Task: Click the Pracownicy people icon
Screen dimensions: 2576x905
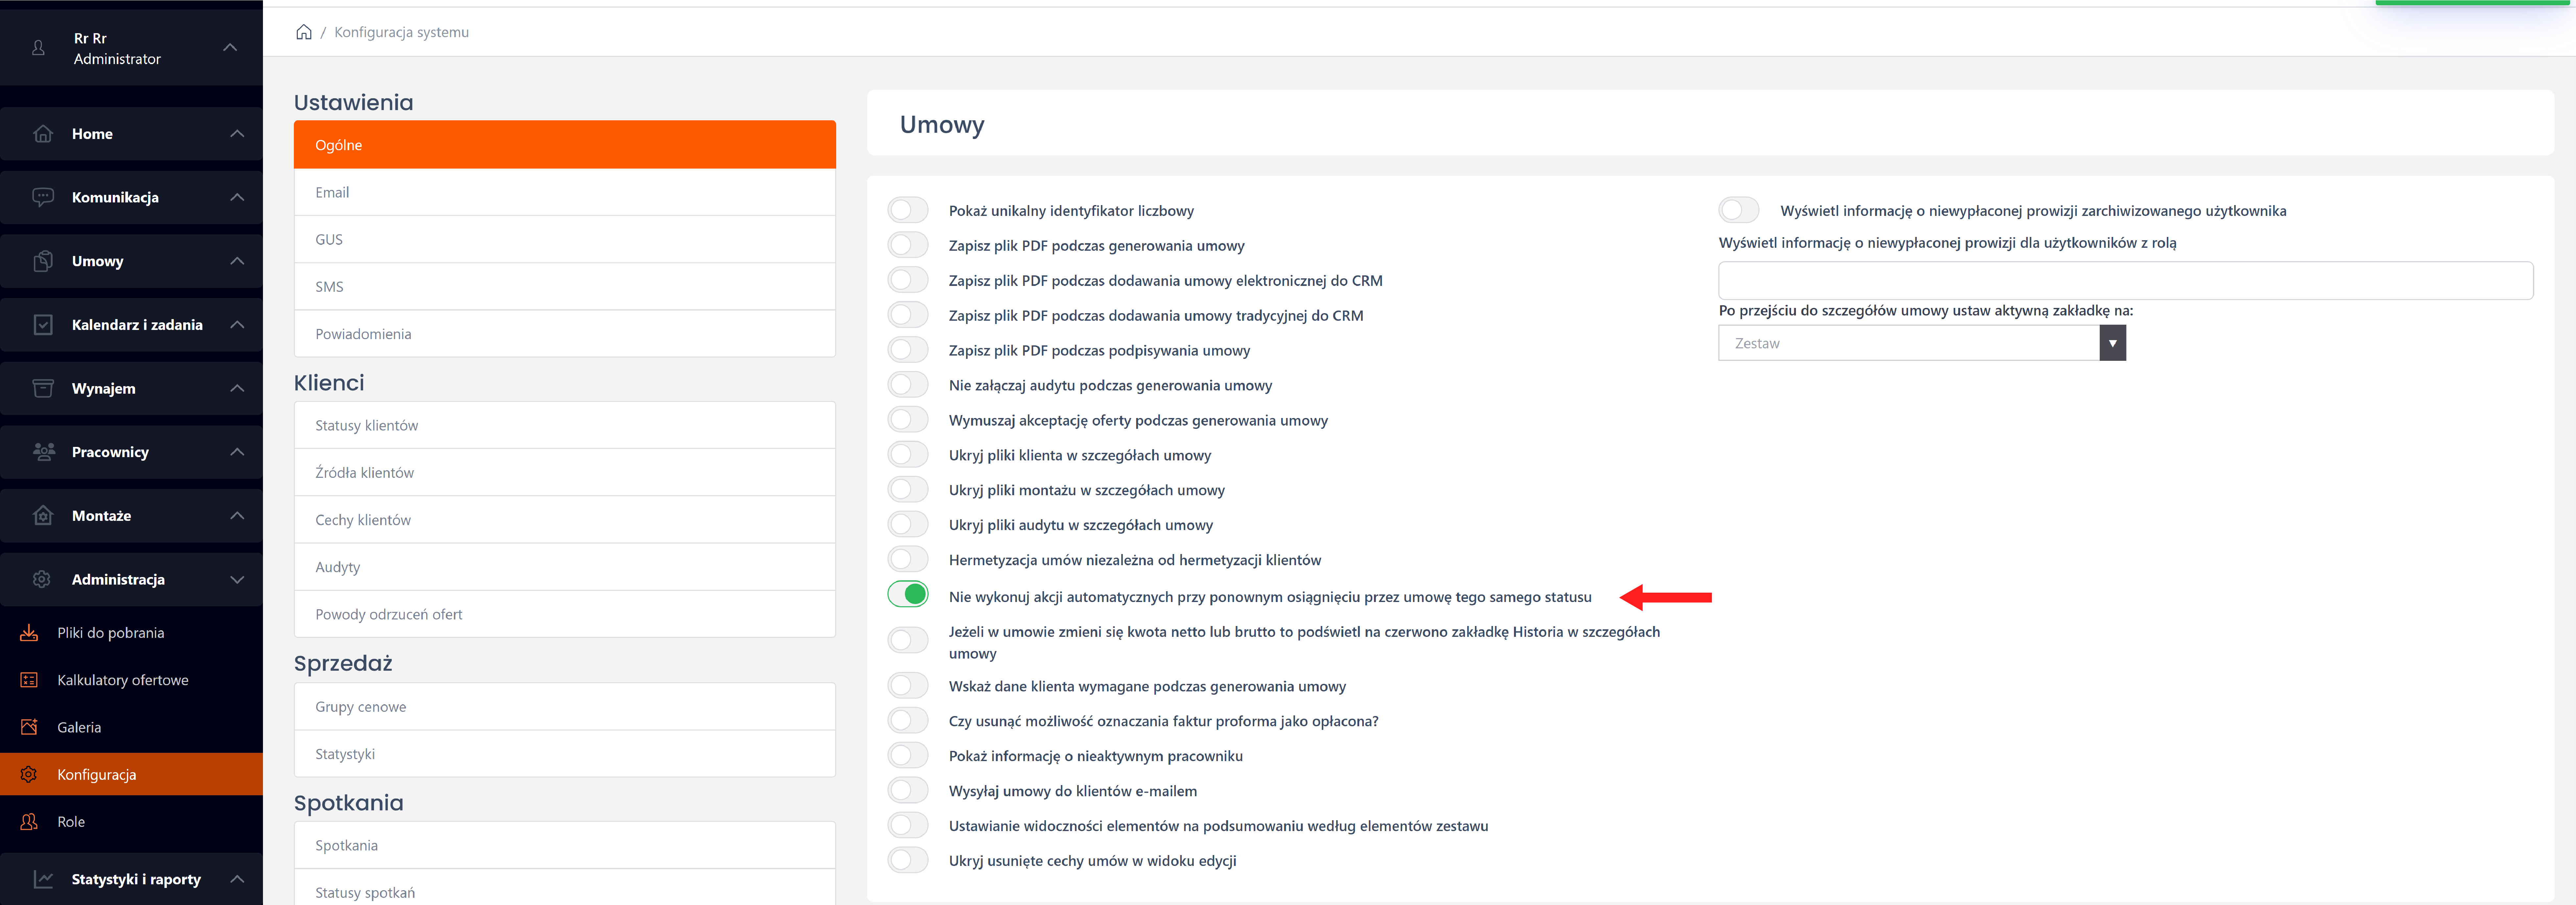Action: [43, 452]
